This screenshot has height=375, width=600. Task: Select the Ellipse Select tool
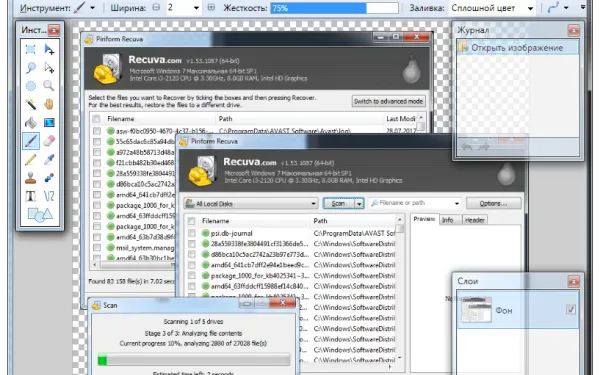click(31, 86)
